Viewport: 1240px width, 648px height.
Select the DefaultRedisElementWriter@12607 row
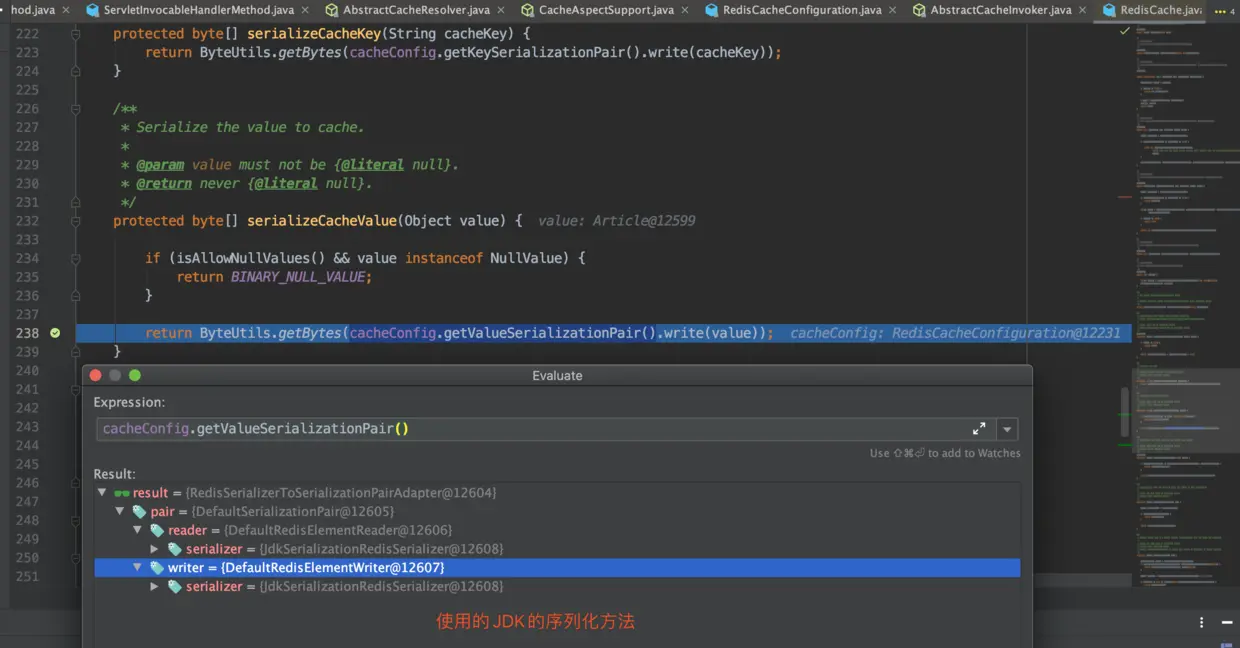click(x=557, y=568)
